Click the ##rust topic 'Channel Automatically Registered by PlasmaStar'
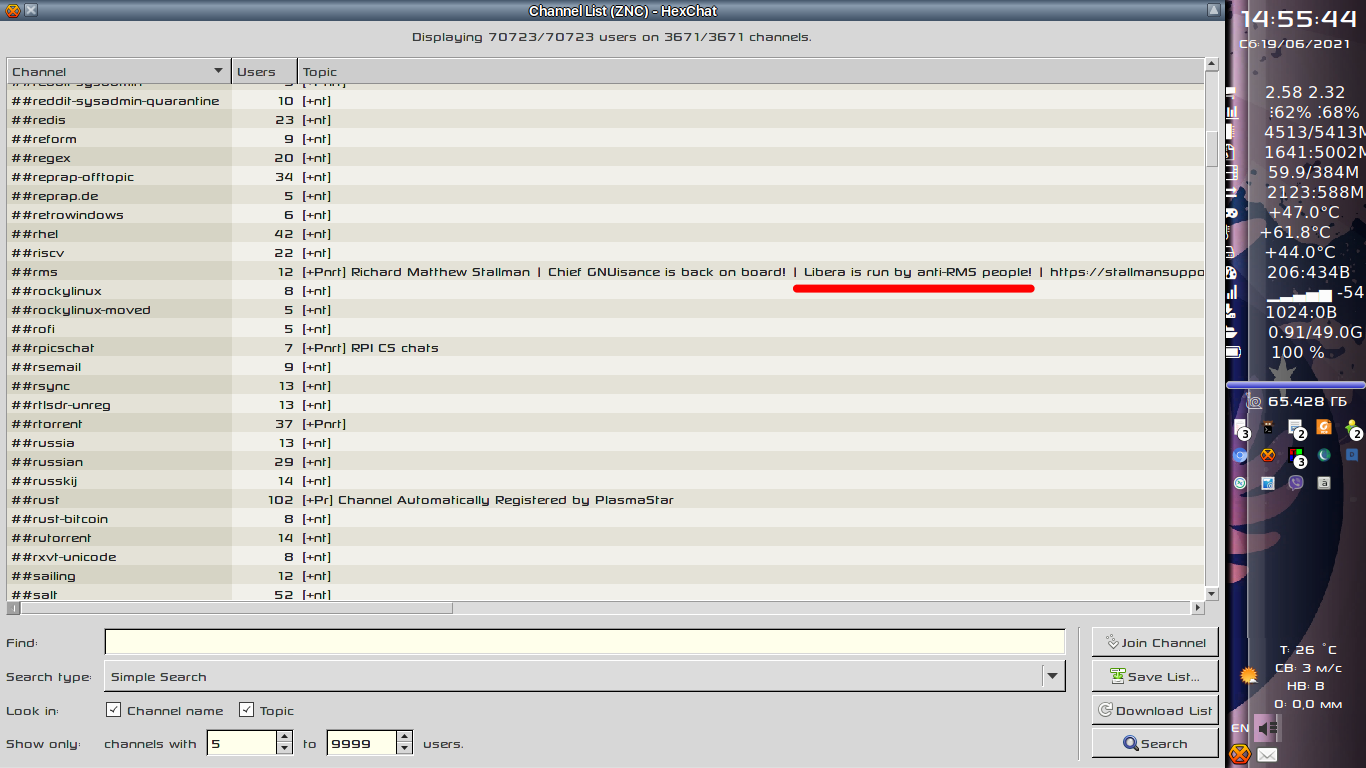The width and height of the screenshot is (1366, 768). pyautogui.click(x=506, y=500)
